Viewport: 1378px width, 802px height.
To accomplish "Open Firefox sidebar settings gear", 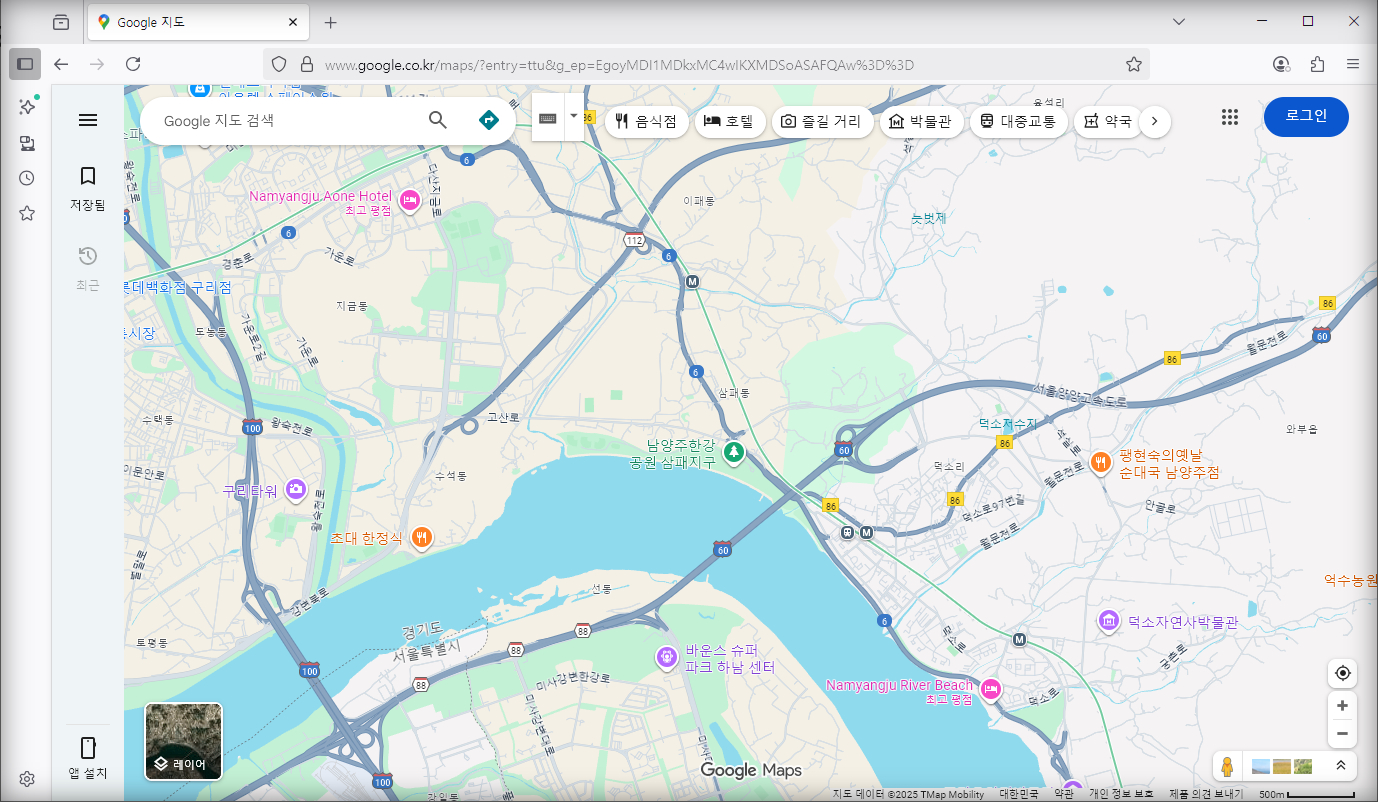I will tap(27, 779).
